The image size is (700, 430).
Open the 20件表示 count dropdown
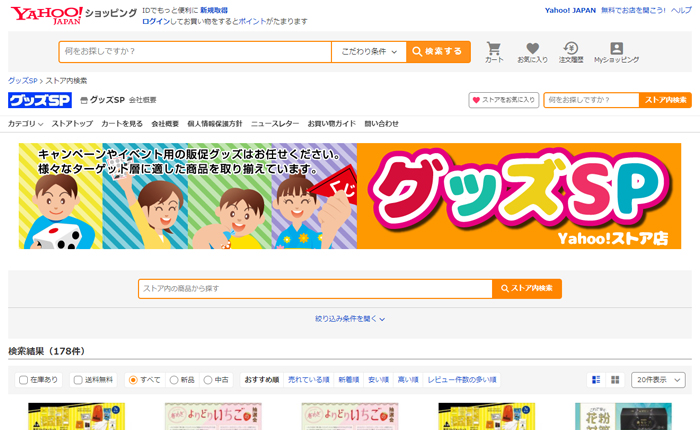[x=658, y=380]
